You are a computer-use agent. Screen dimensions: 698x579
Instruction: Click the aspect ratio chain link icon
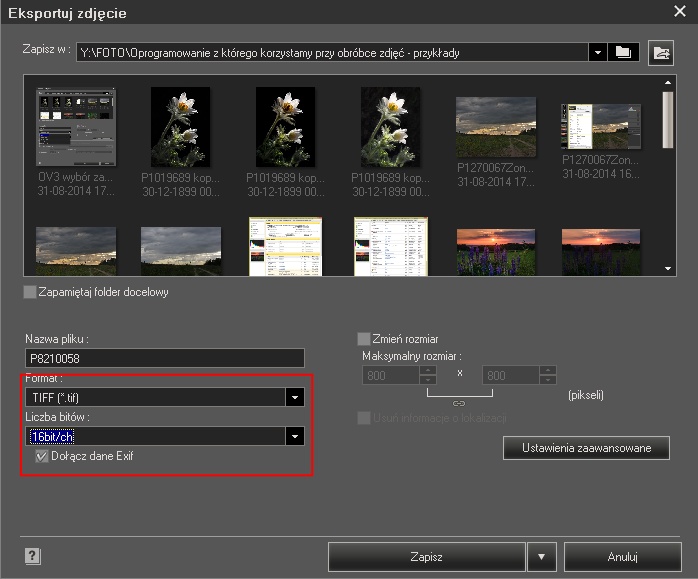coord(460,403)
